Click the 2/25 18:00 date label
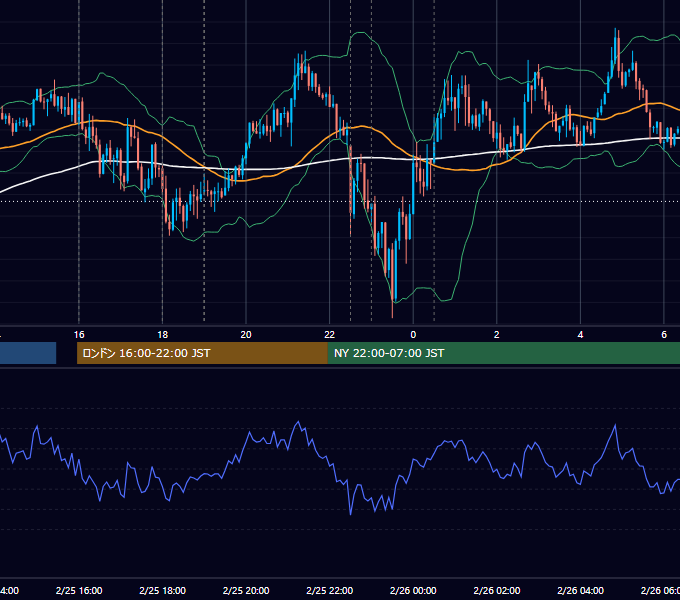This screenshot has width=680, height=600. pyautogui.click(x=163, y=590)
